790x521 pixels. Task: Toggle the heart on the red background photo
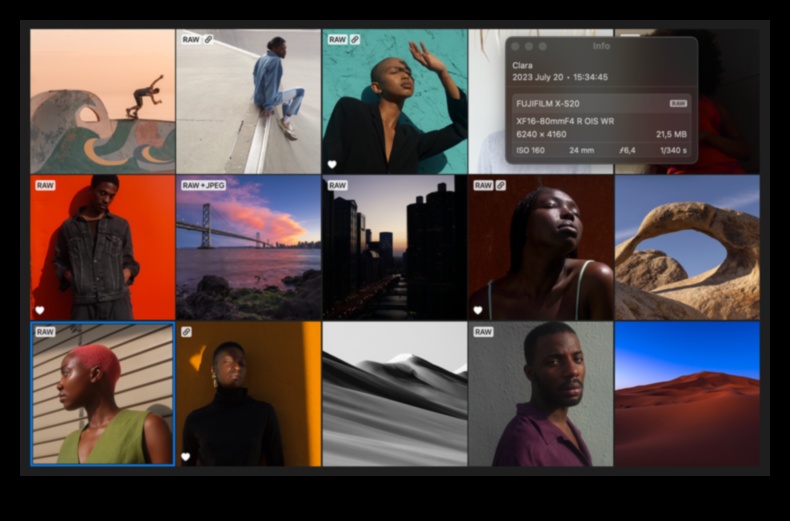40,310
